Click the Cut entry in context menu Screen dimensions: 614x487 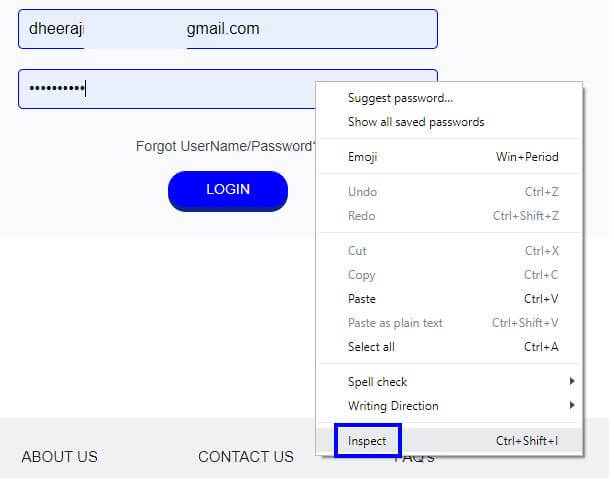[x=449, y=251]
